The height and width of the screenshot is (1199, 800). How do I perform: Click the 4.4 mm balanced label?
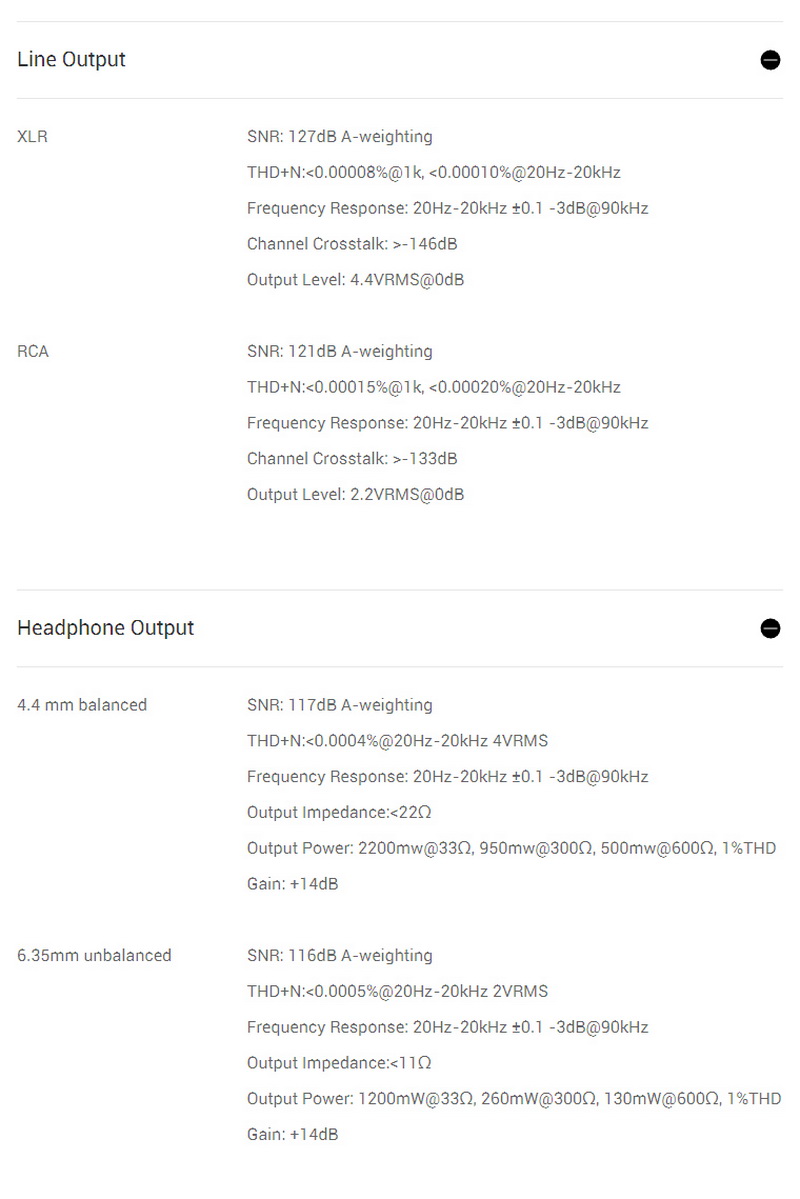(82, 705)
